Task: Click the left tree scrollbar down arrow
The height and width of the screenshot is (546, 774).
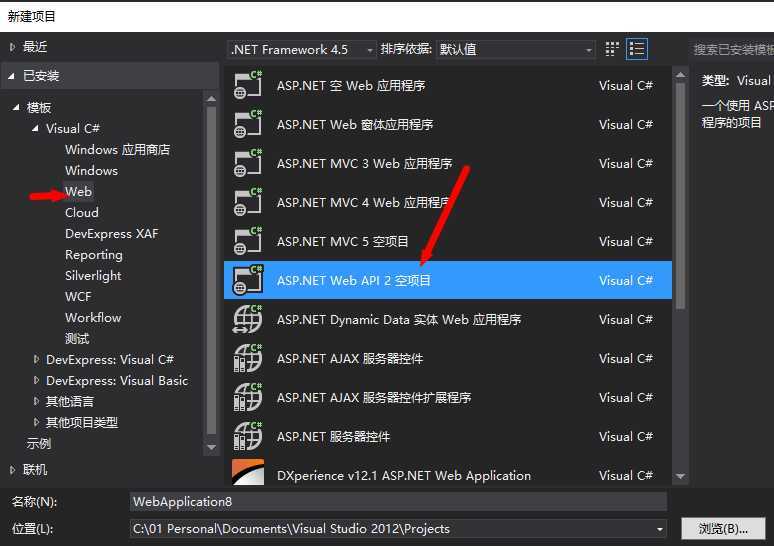Action: tap(211, 447)
